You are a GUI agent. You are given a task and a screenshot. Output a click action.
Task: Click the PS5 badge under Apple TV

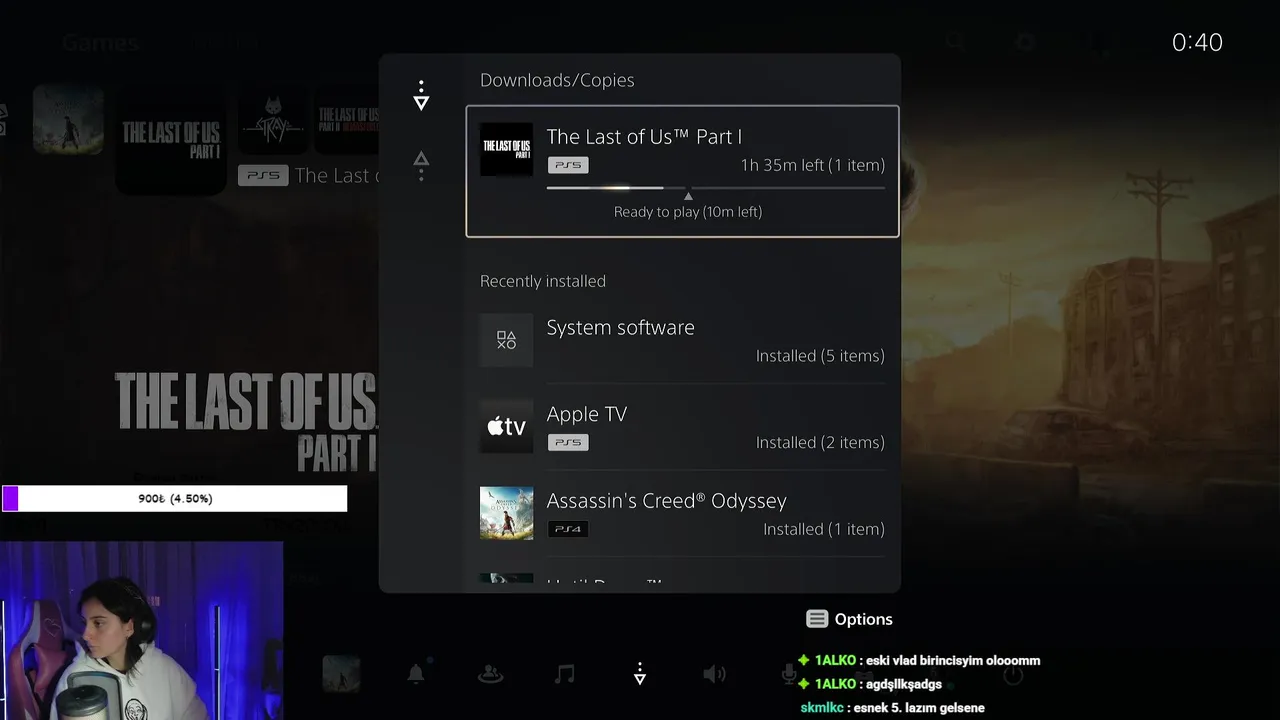(x=568, y=442)
